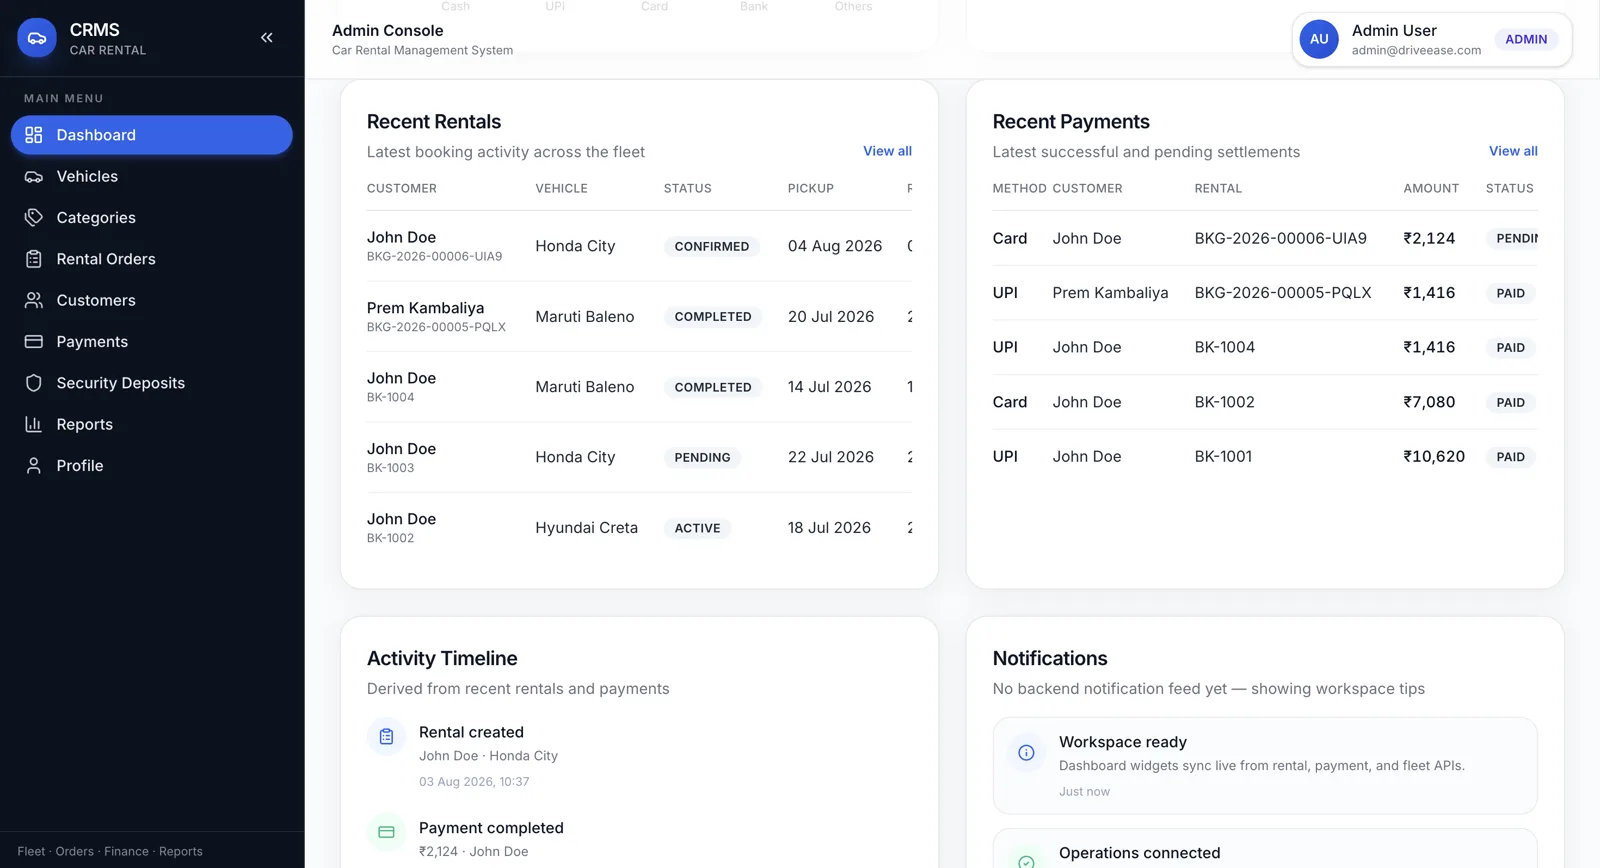Click the CUSTOMER column header in Recent Rentals
The width and height of the screenshot is (1600, 868).
click(402, 188)
